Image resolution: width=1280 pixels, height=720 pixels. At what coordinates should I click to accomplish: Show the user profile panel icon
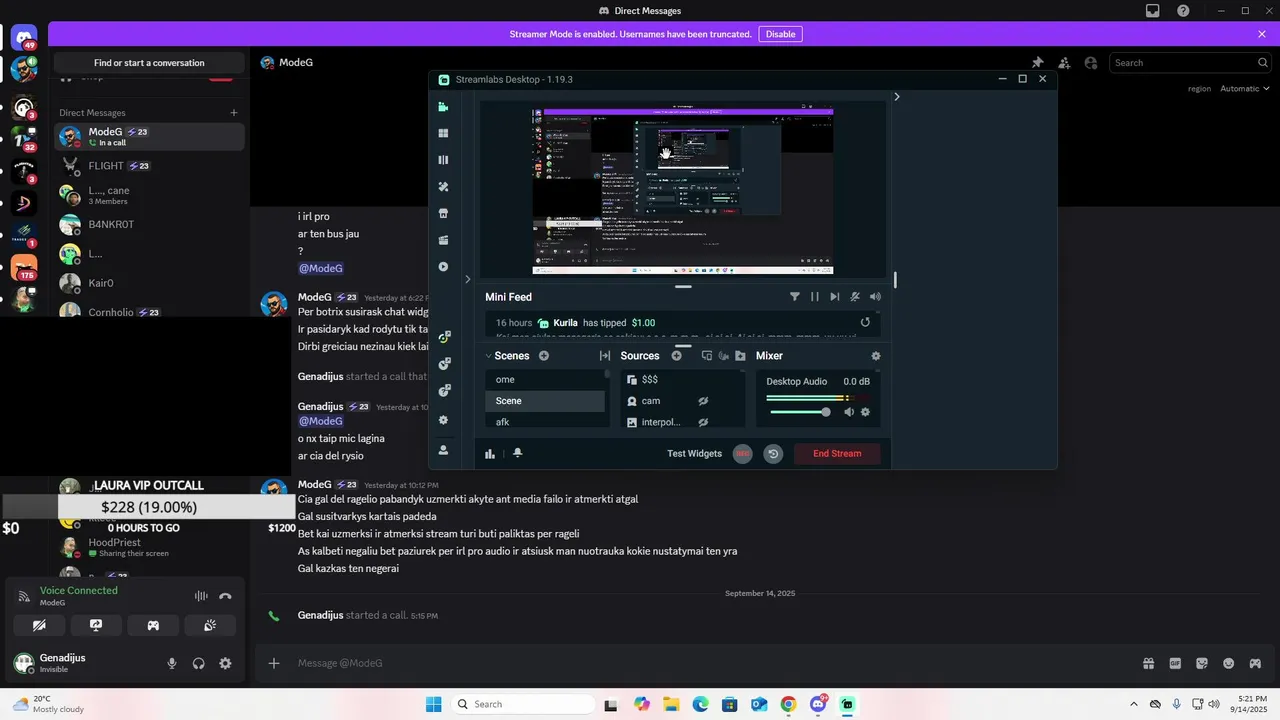[x=1090, y=62]
